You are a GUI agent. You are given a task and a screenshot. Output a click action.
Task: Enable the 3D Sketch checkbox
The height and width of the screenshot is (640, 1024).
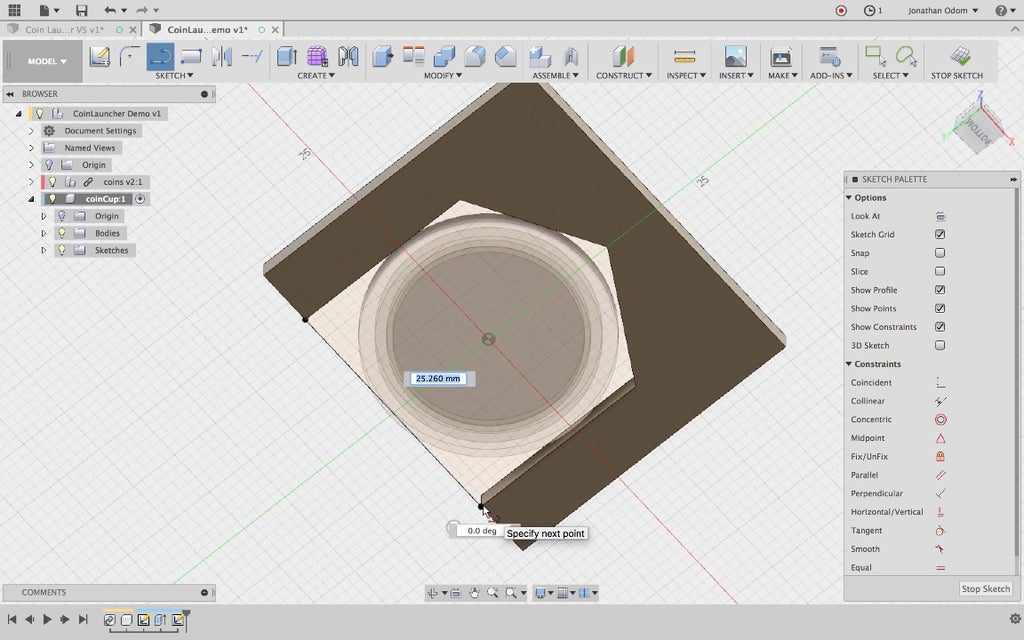[x=940, y=346]
